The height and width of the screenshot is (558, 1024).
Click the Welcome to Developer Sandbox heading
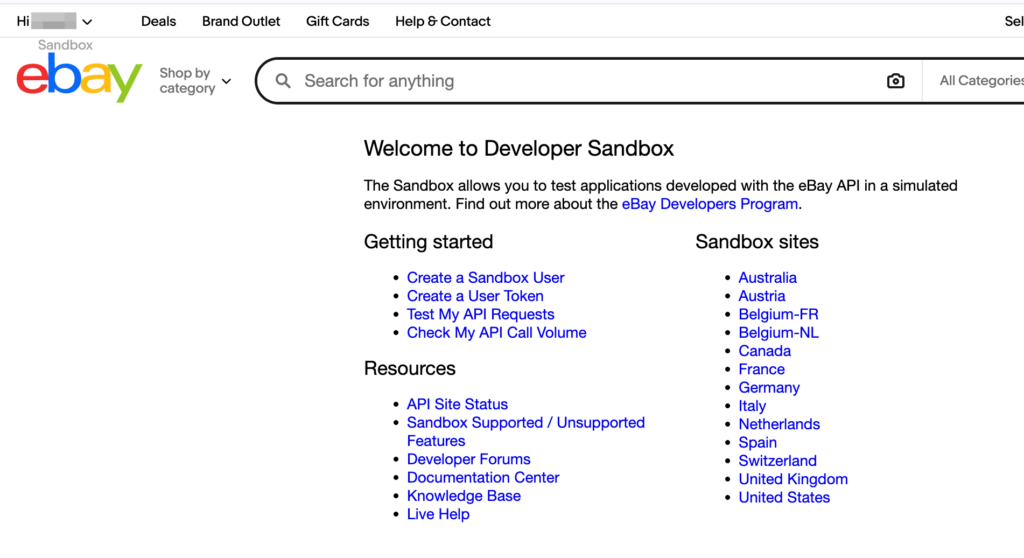point(519,148)
